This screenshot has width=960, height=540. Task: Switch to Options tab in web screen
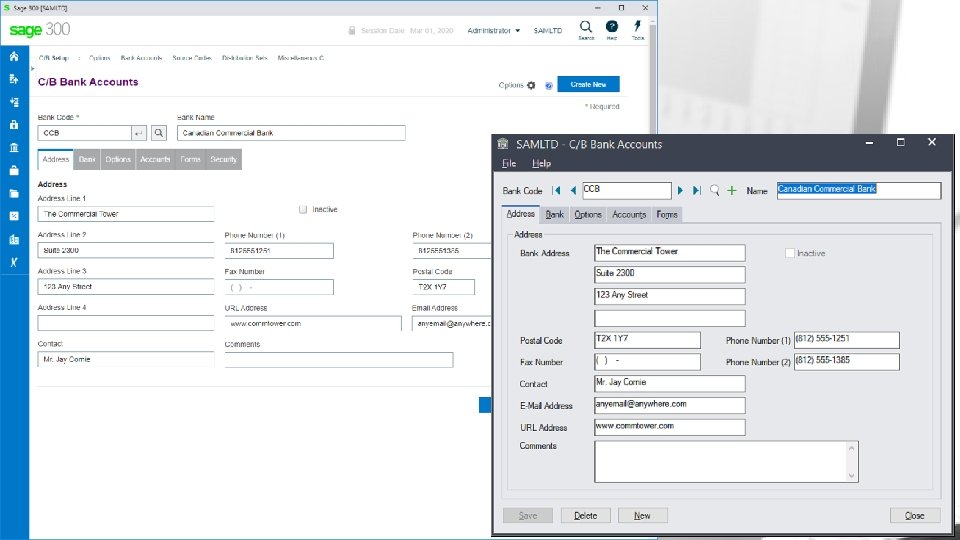click(x=118, y=159)
